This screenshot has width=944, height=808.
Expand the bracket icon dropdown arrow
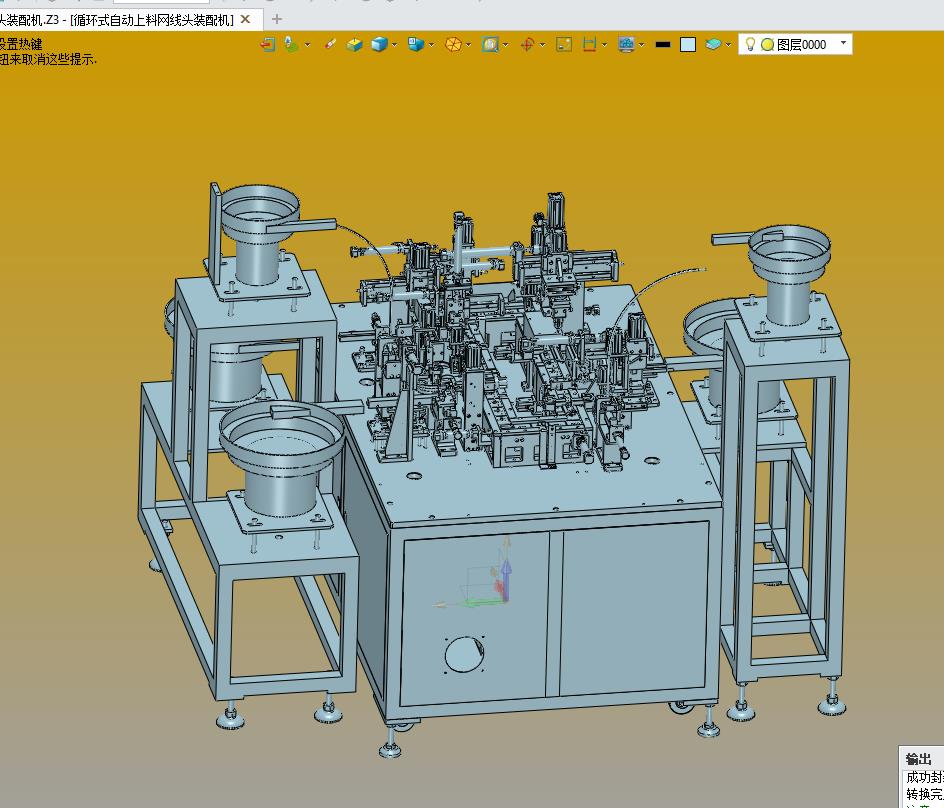(604, 45)
